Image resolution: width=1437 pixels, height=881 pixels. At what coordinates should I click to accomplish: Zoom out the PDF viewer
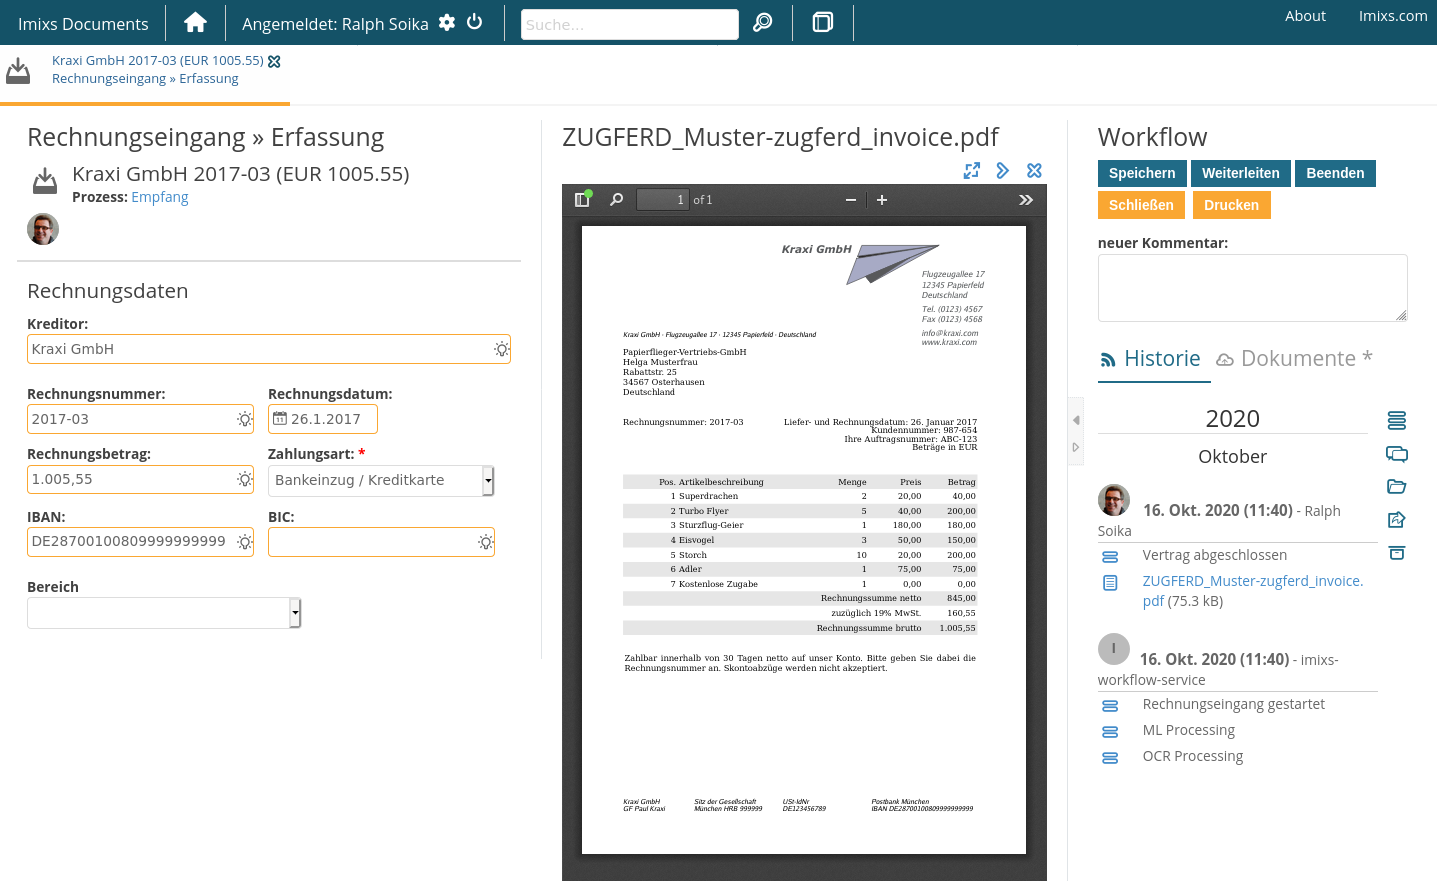tap(850, 200)
